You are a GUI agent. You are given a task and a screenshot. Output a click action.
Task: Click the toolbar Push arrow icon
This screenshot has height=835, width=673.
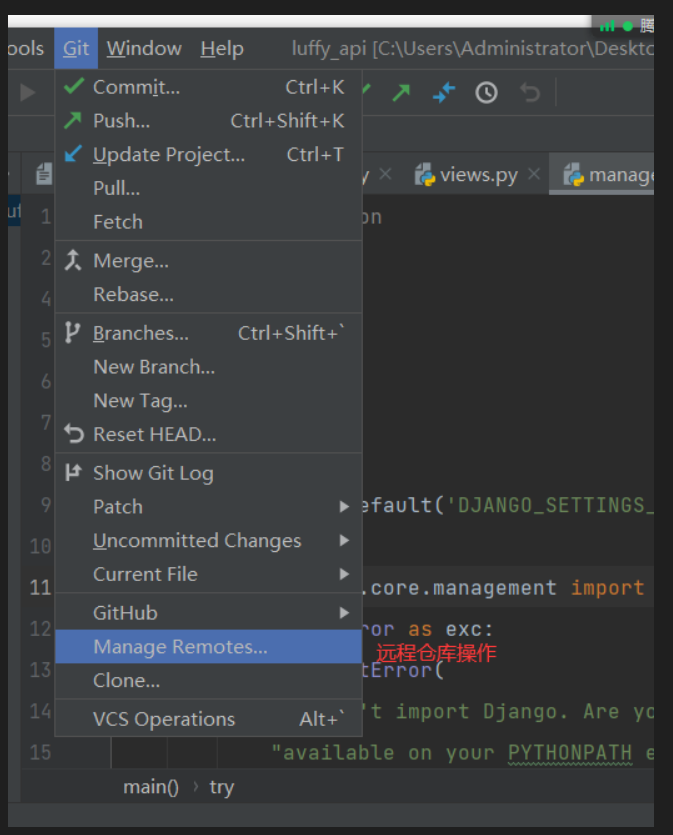pyautogui.click(x=401, y=93)
